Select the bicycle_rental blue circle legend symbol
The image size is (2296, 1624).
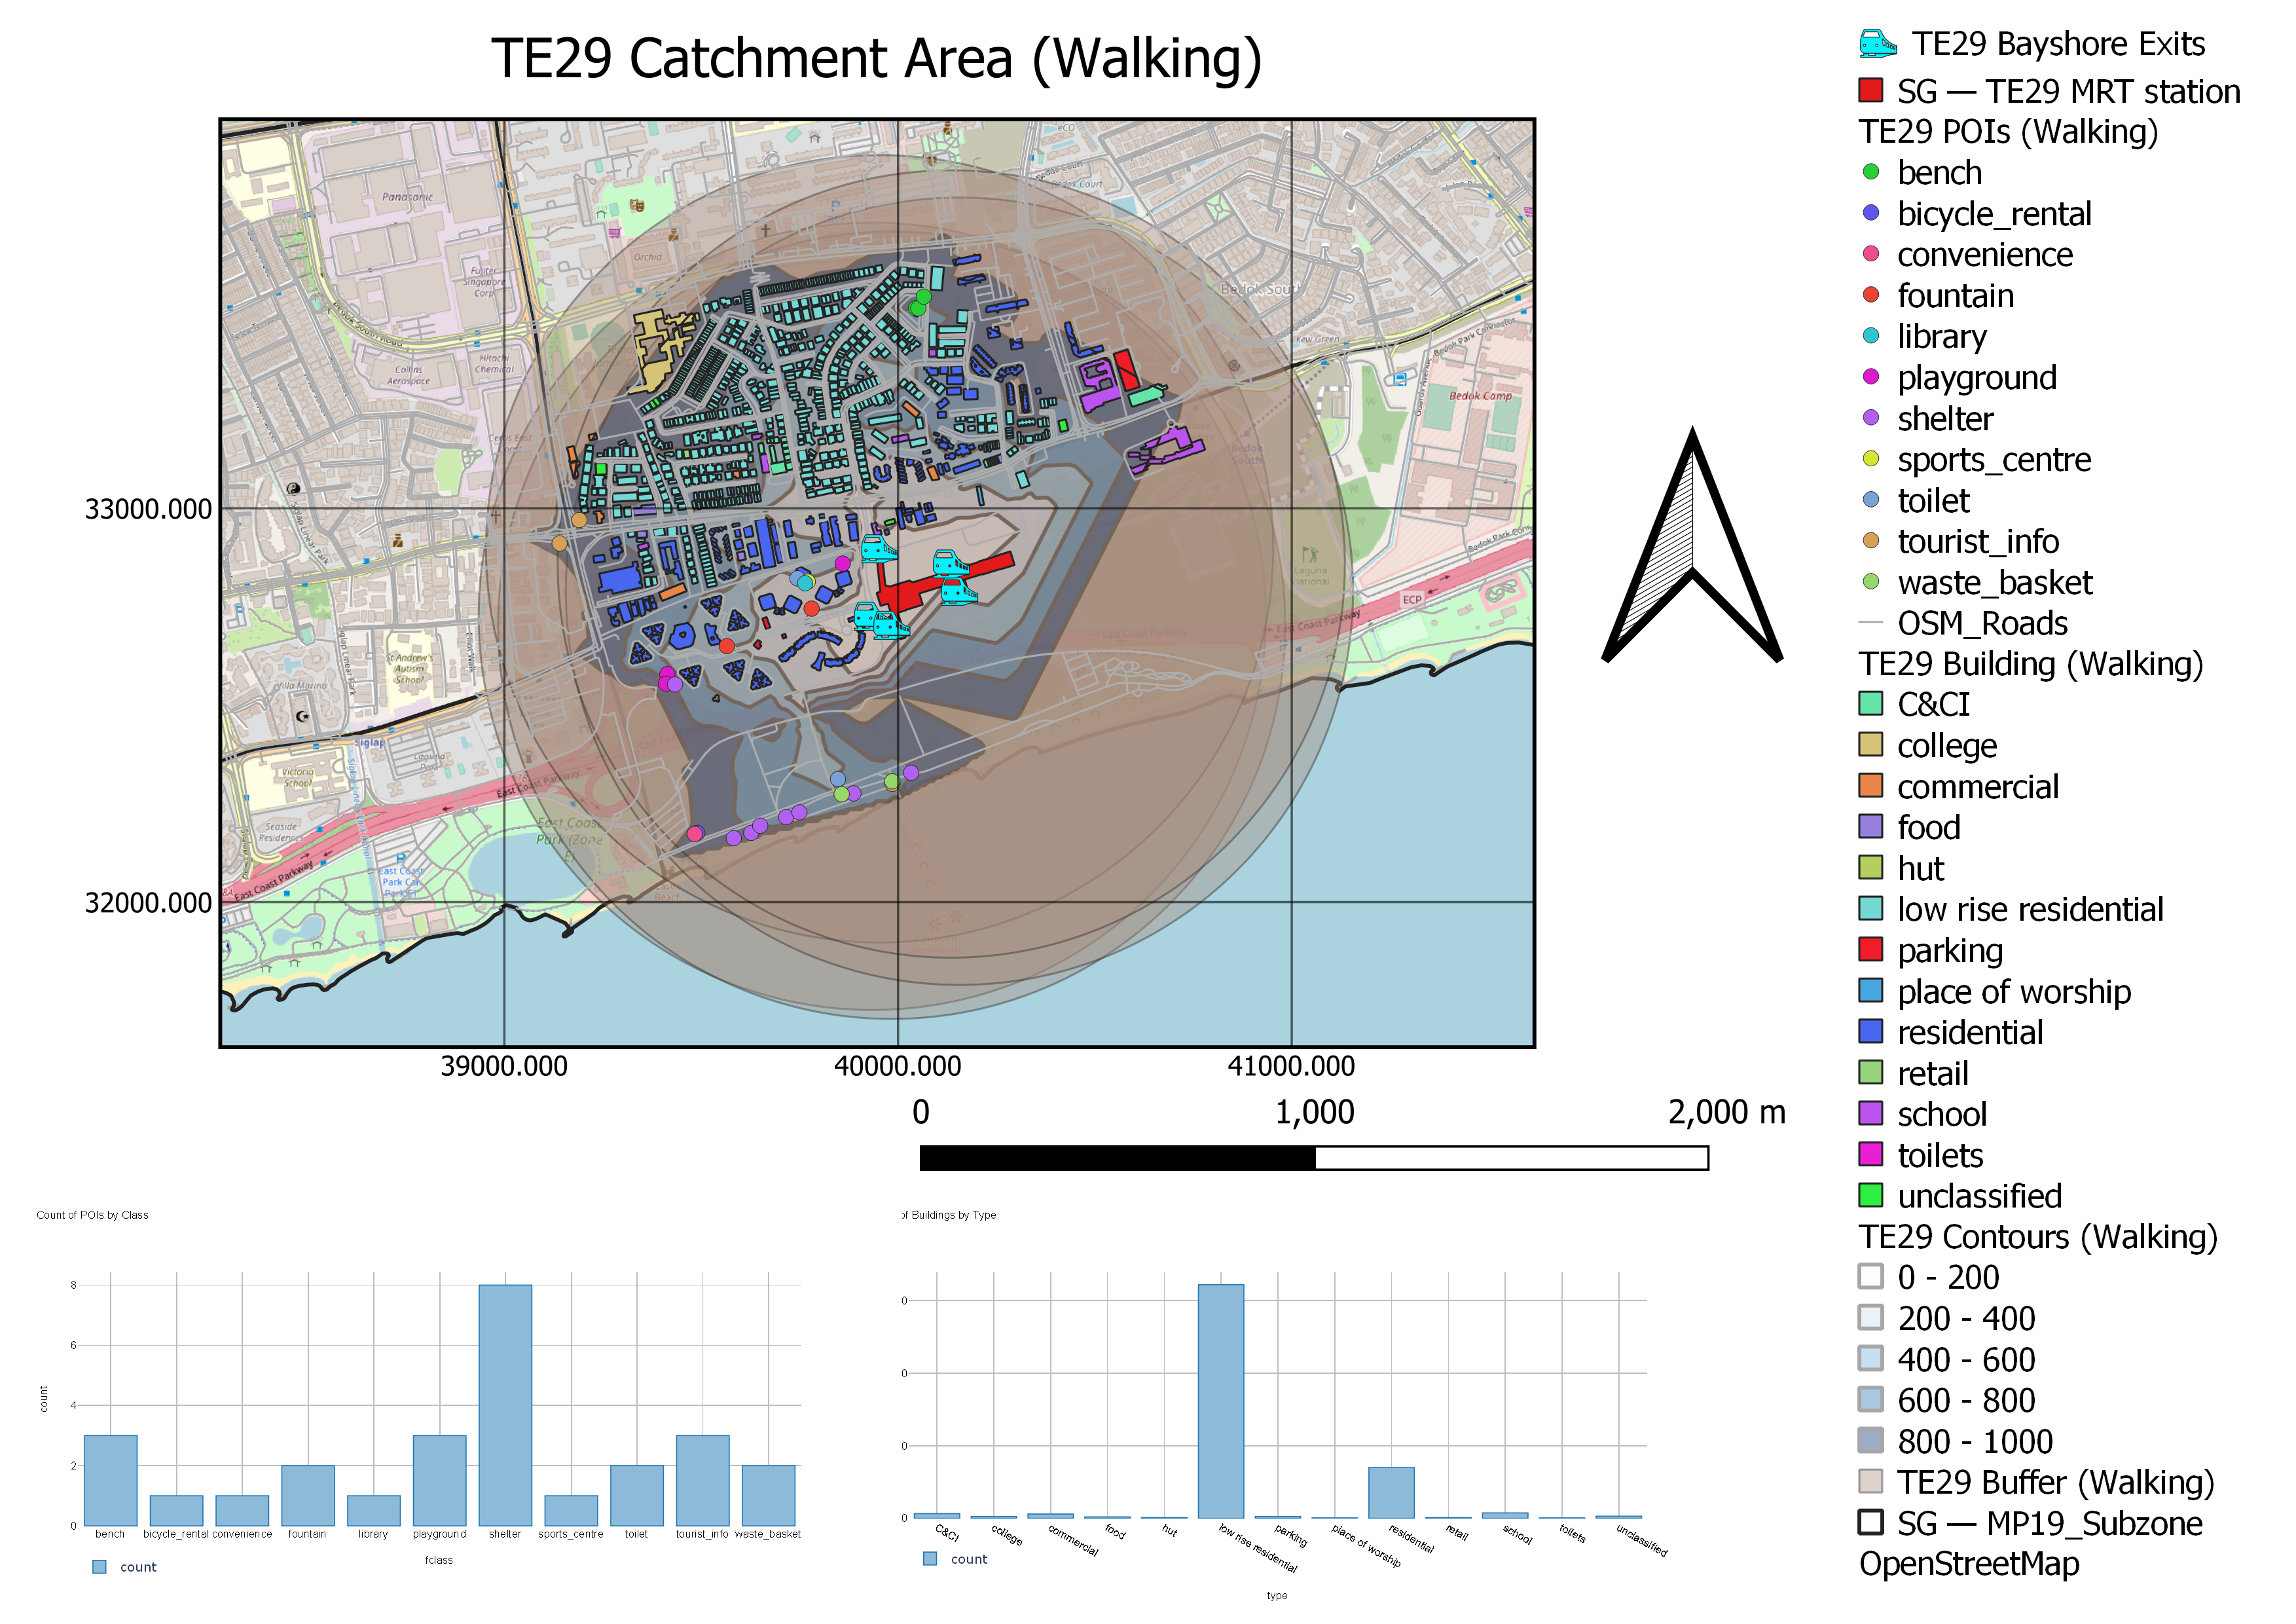(1871, 213)
